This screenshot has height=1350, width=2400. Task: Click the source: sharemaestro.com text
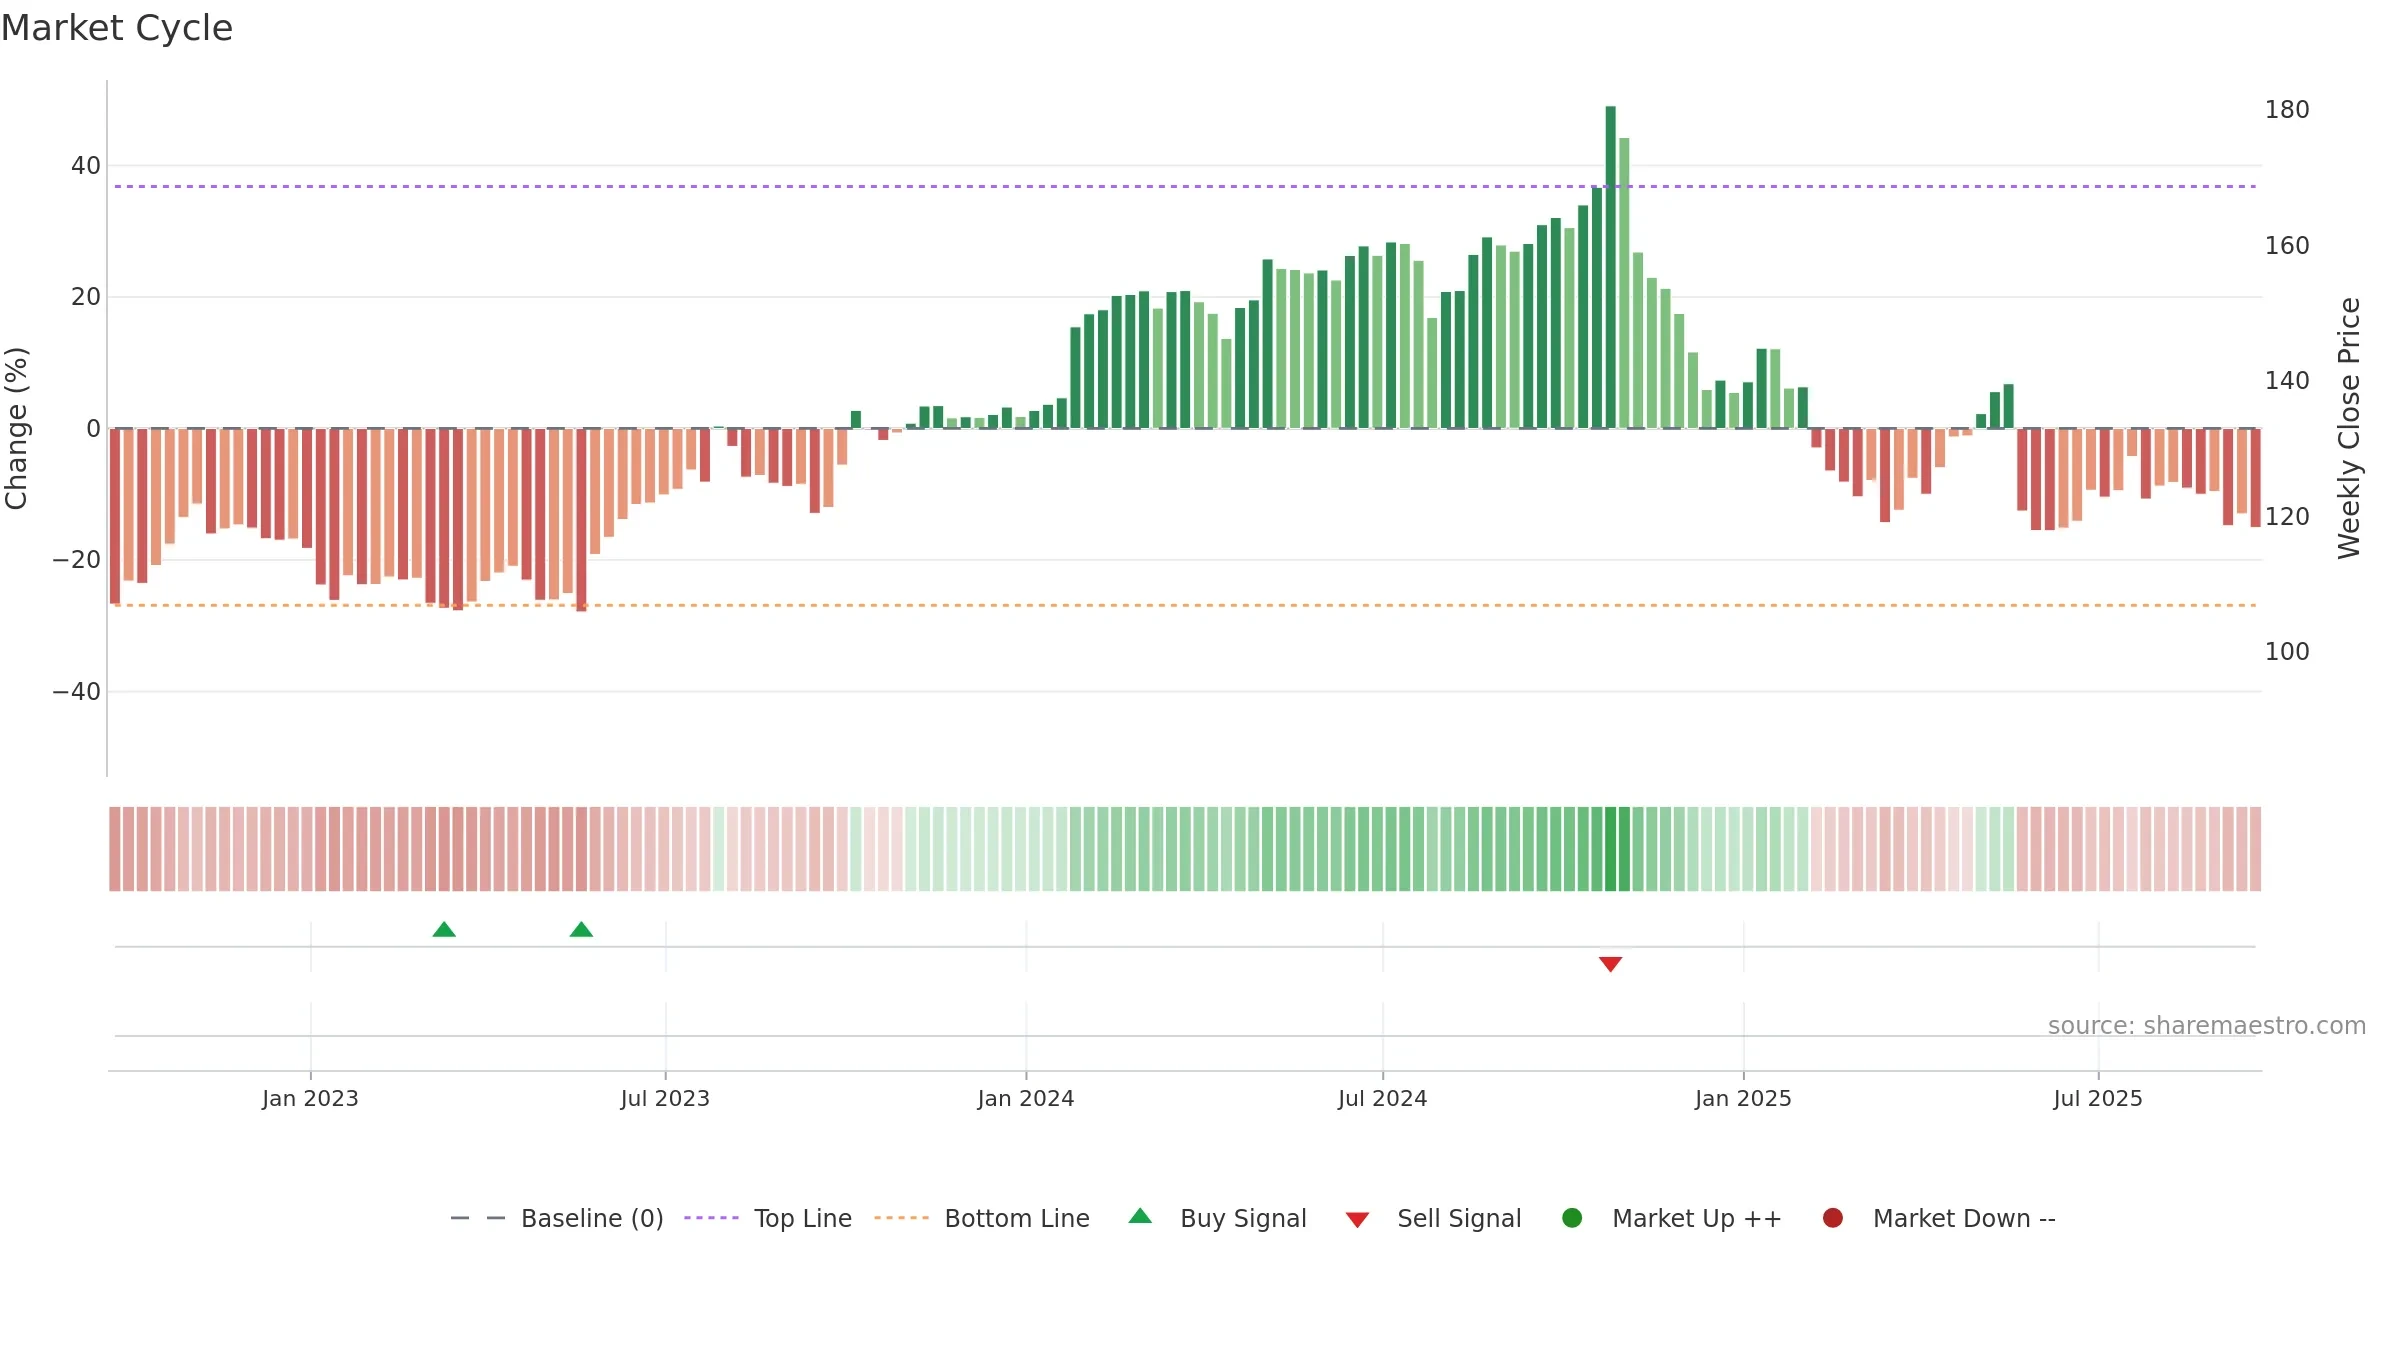coord(2207,1026)
